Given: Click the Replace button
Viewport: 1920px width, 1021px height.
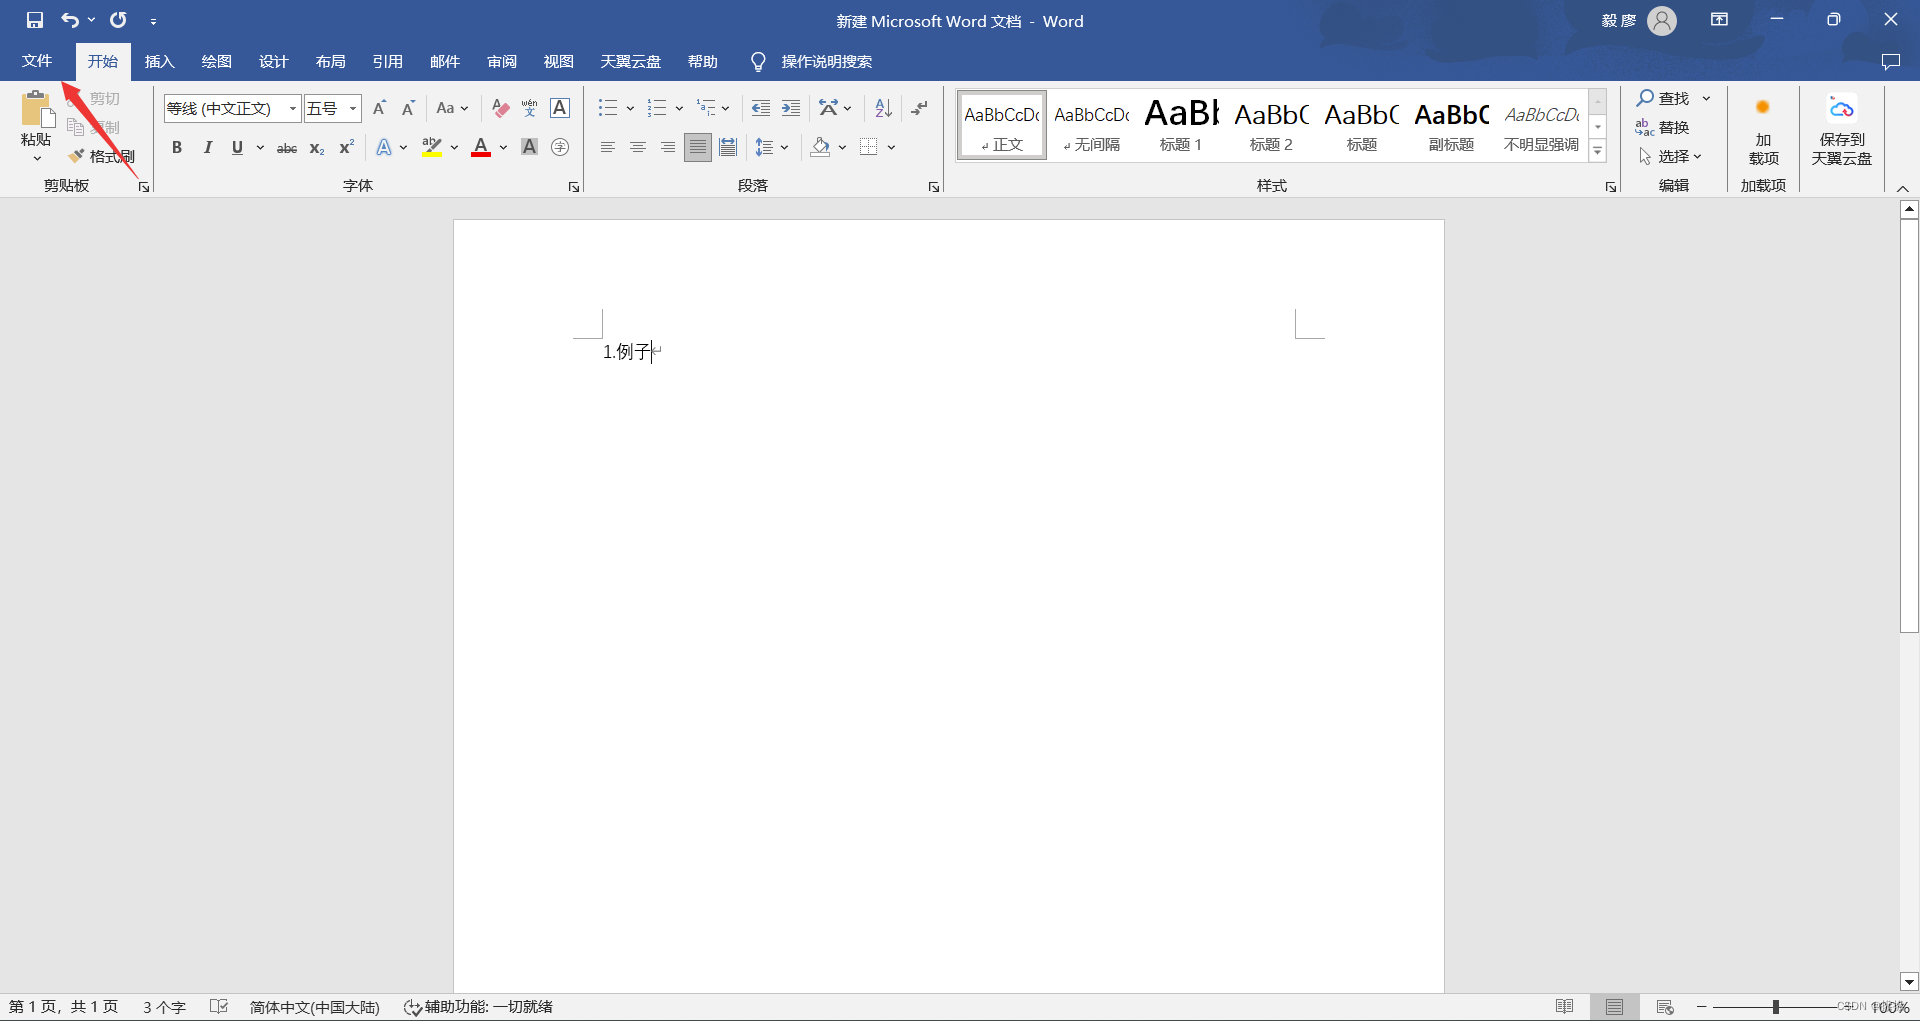Looking at the screenshot, I should pos(1662,127).
